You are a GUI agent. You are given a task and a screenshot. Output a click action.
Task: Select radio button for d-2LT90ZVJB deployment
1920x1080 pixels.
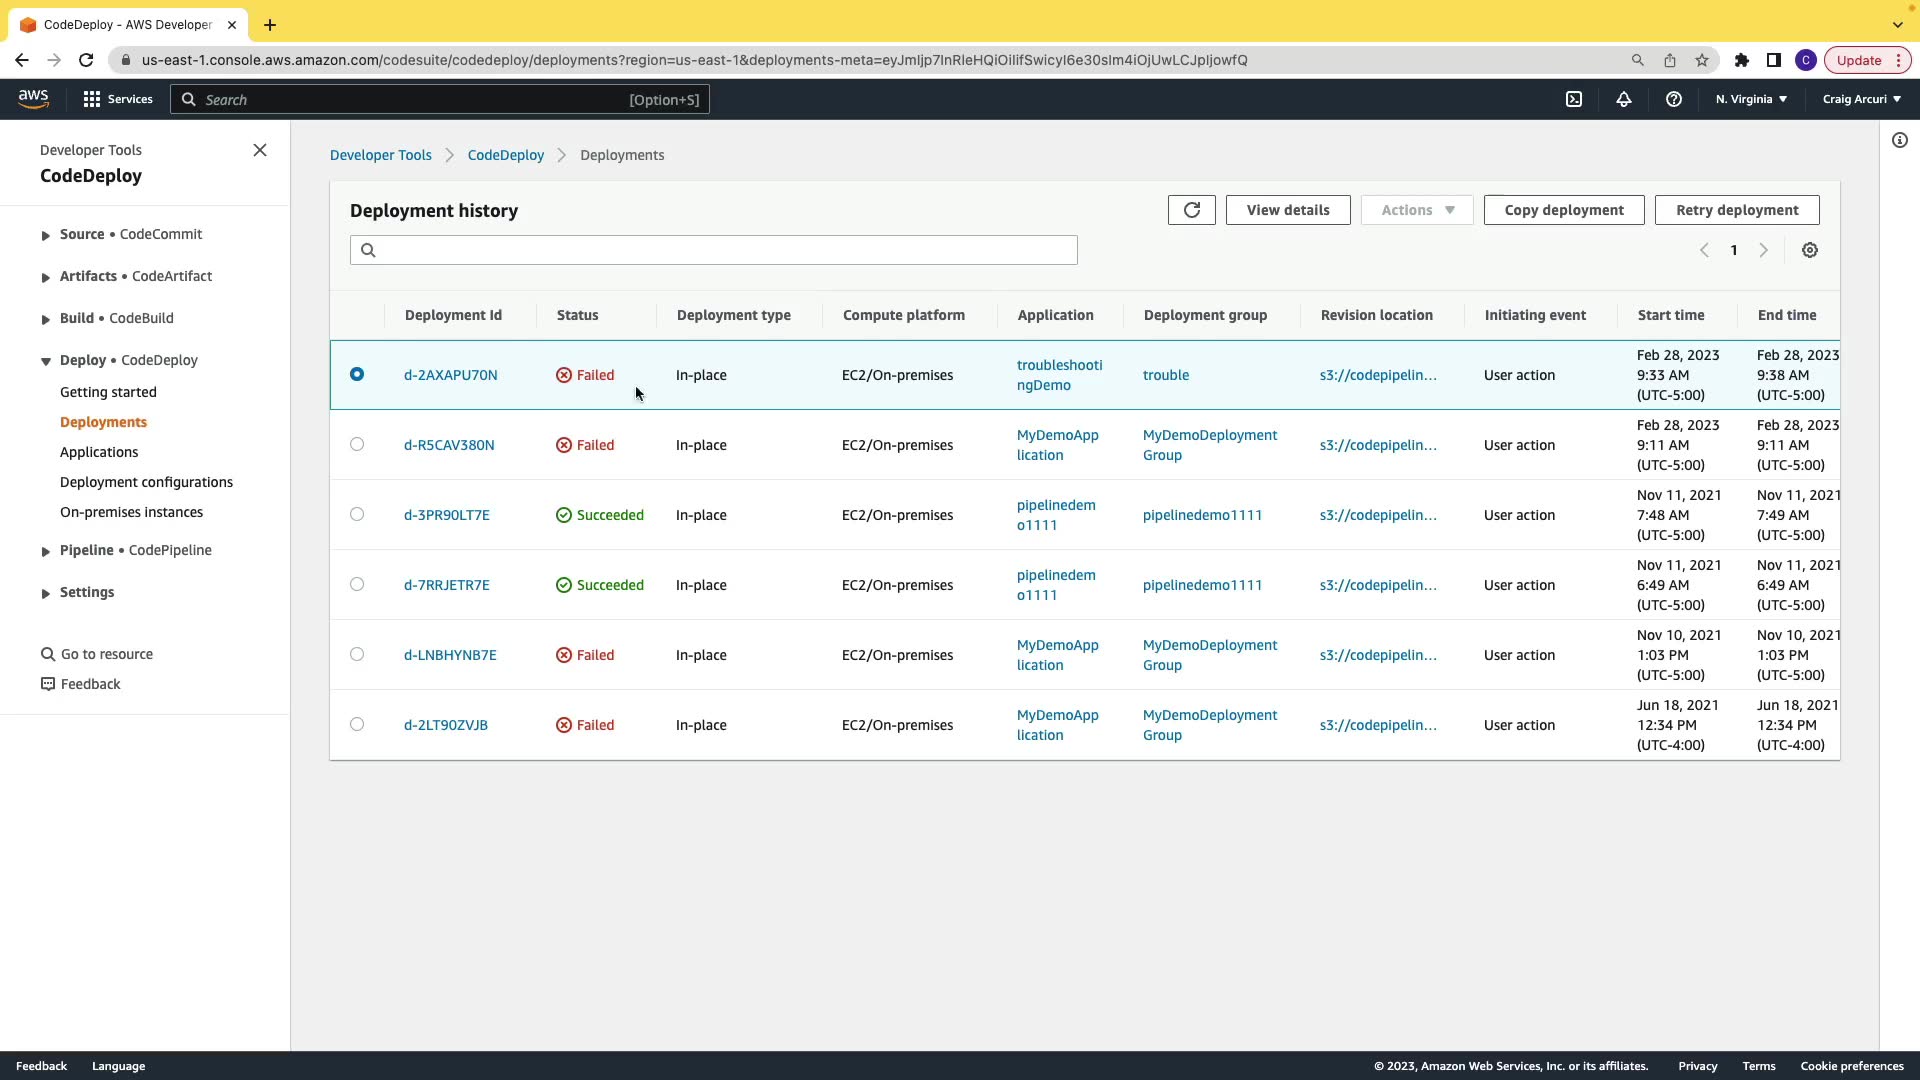point(357,724)
